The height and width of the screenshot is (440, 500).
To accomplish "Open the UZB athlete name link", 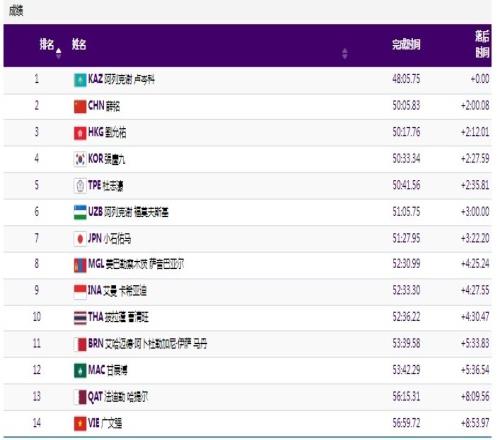I will tap(136, 212).
